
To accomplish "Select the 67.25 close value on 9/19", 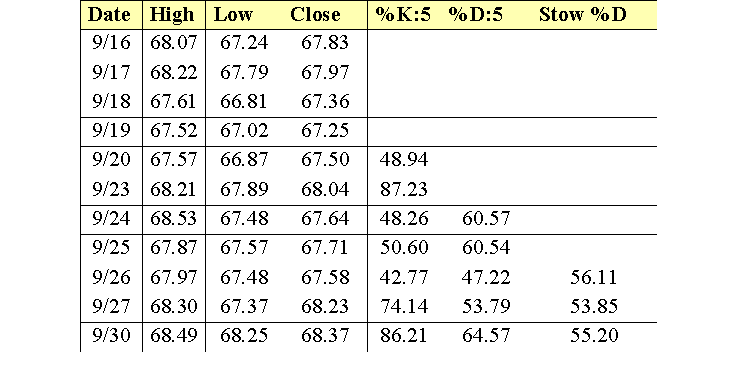I will click(x=325, y=130).
